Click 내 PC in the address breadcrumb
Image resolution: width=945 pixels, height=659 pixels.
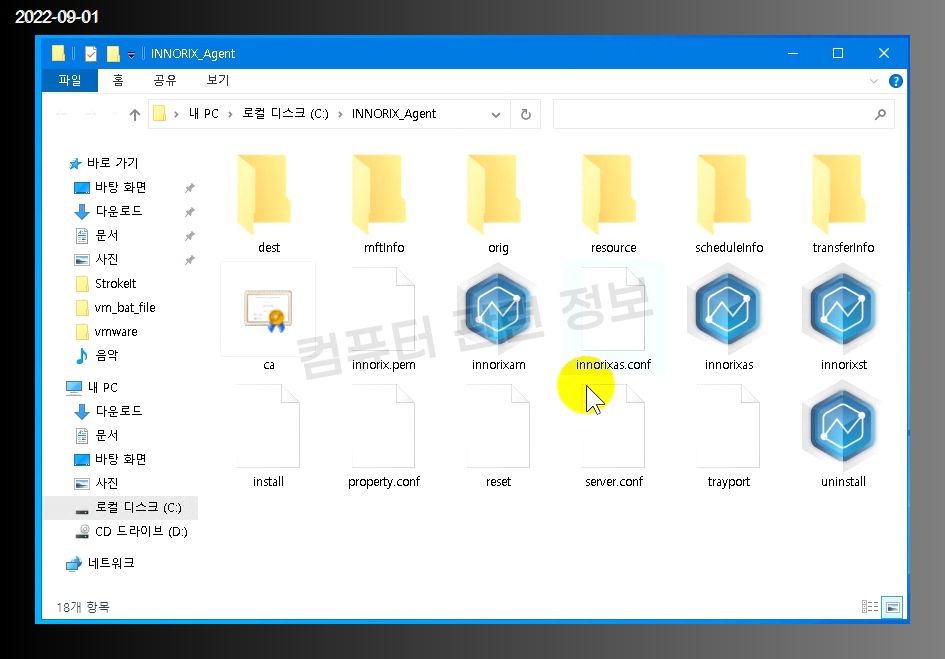204,114
